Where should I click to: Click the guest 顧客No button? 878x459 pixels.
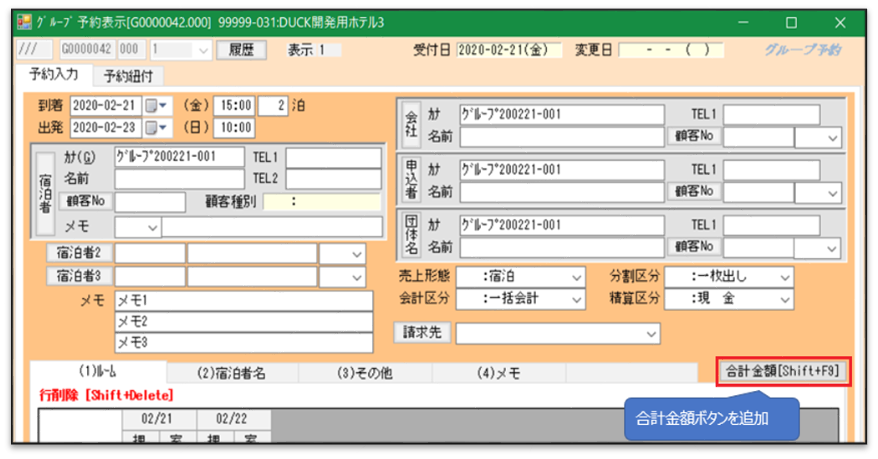[x=86, y=201]
